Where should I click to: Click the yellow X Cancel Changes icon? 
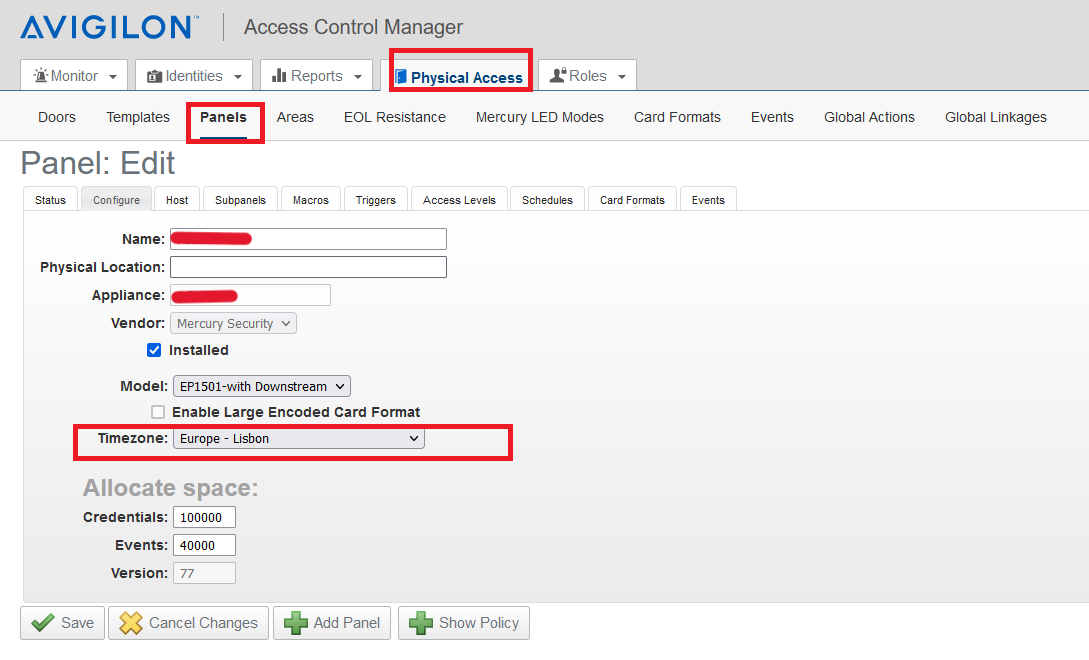[x=131, y=623]
